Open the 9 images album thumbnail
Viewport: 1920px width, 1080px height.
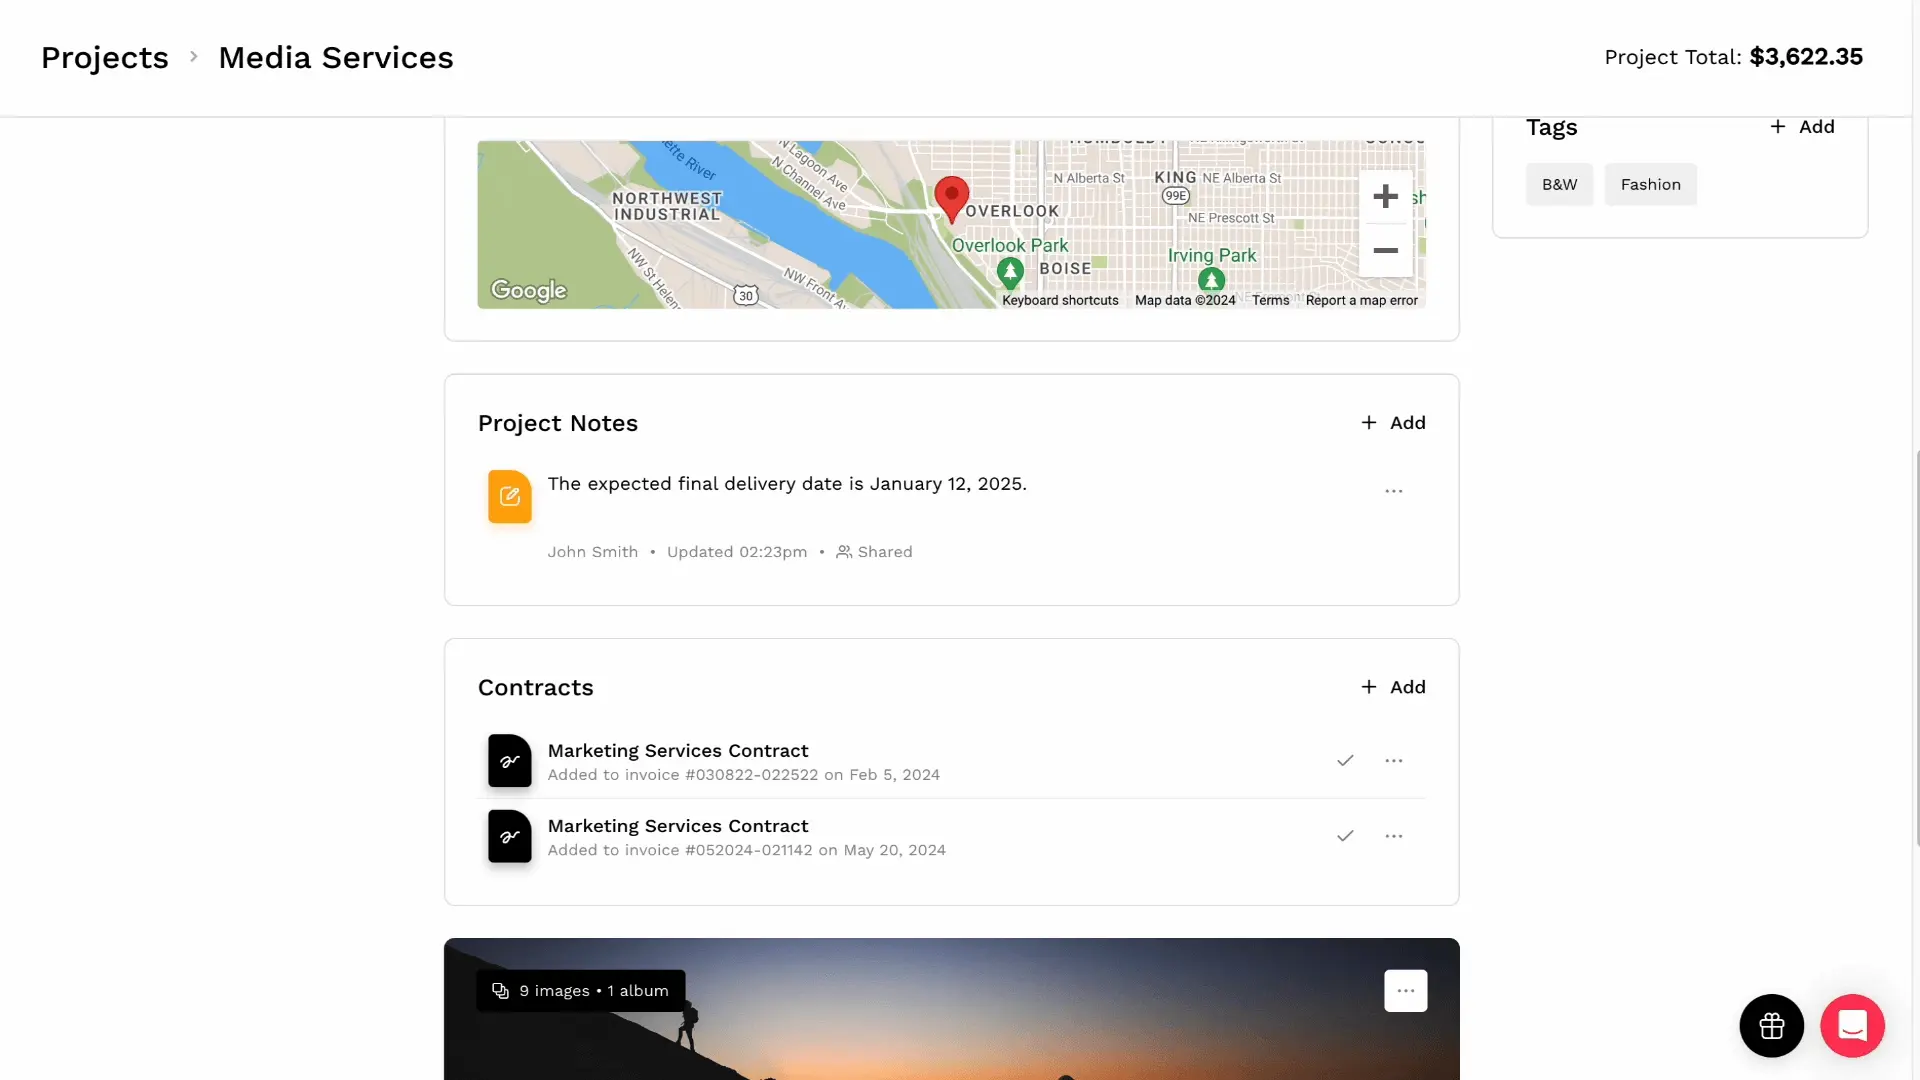(580, 991)
